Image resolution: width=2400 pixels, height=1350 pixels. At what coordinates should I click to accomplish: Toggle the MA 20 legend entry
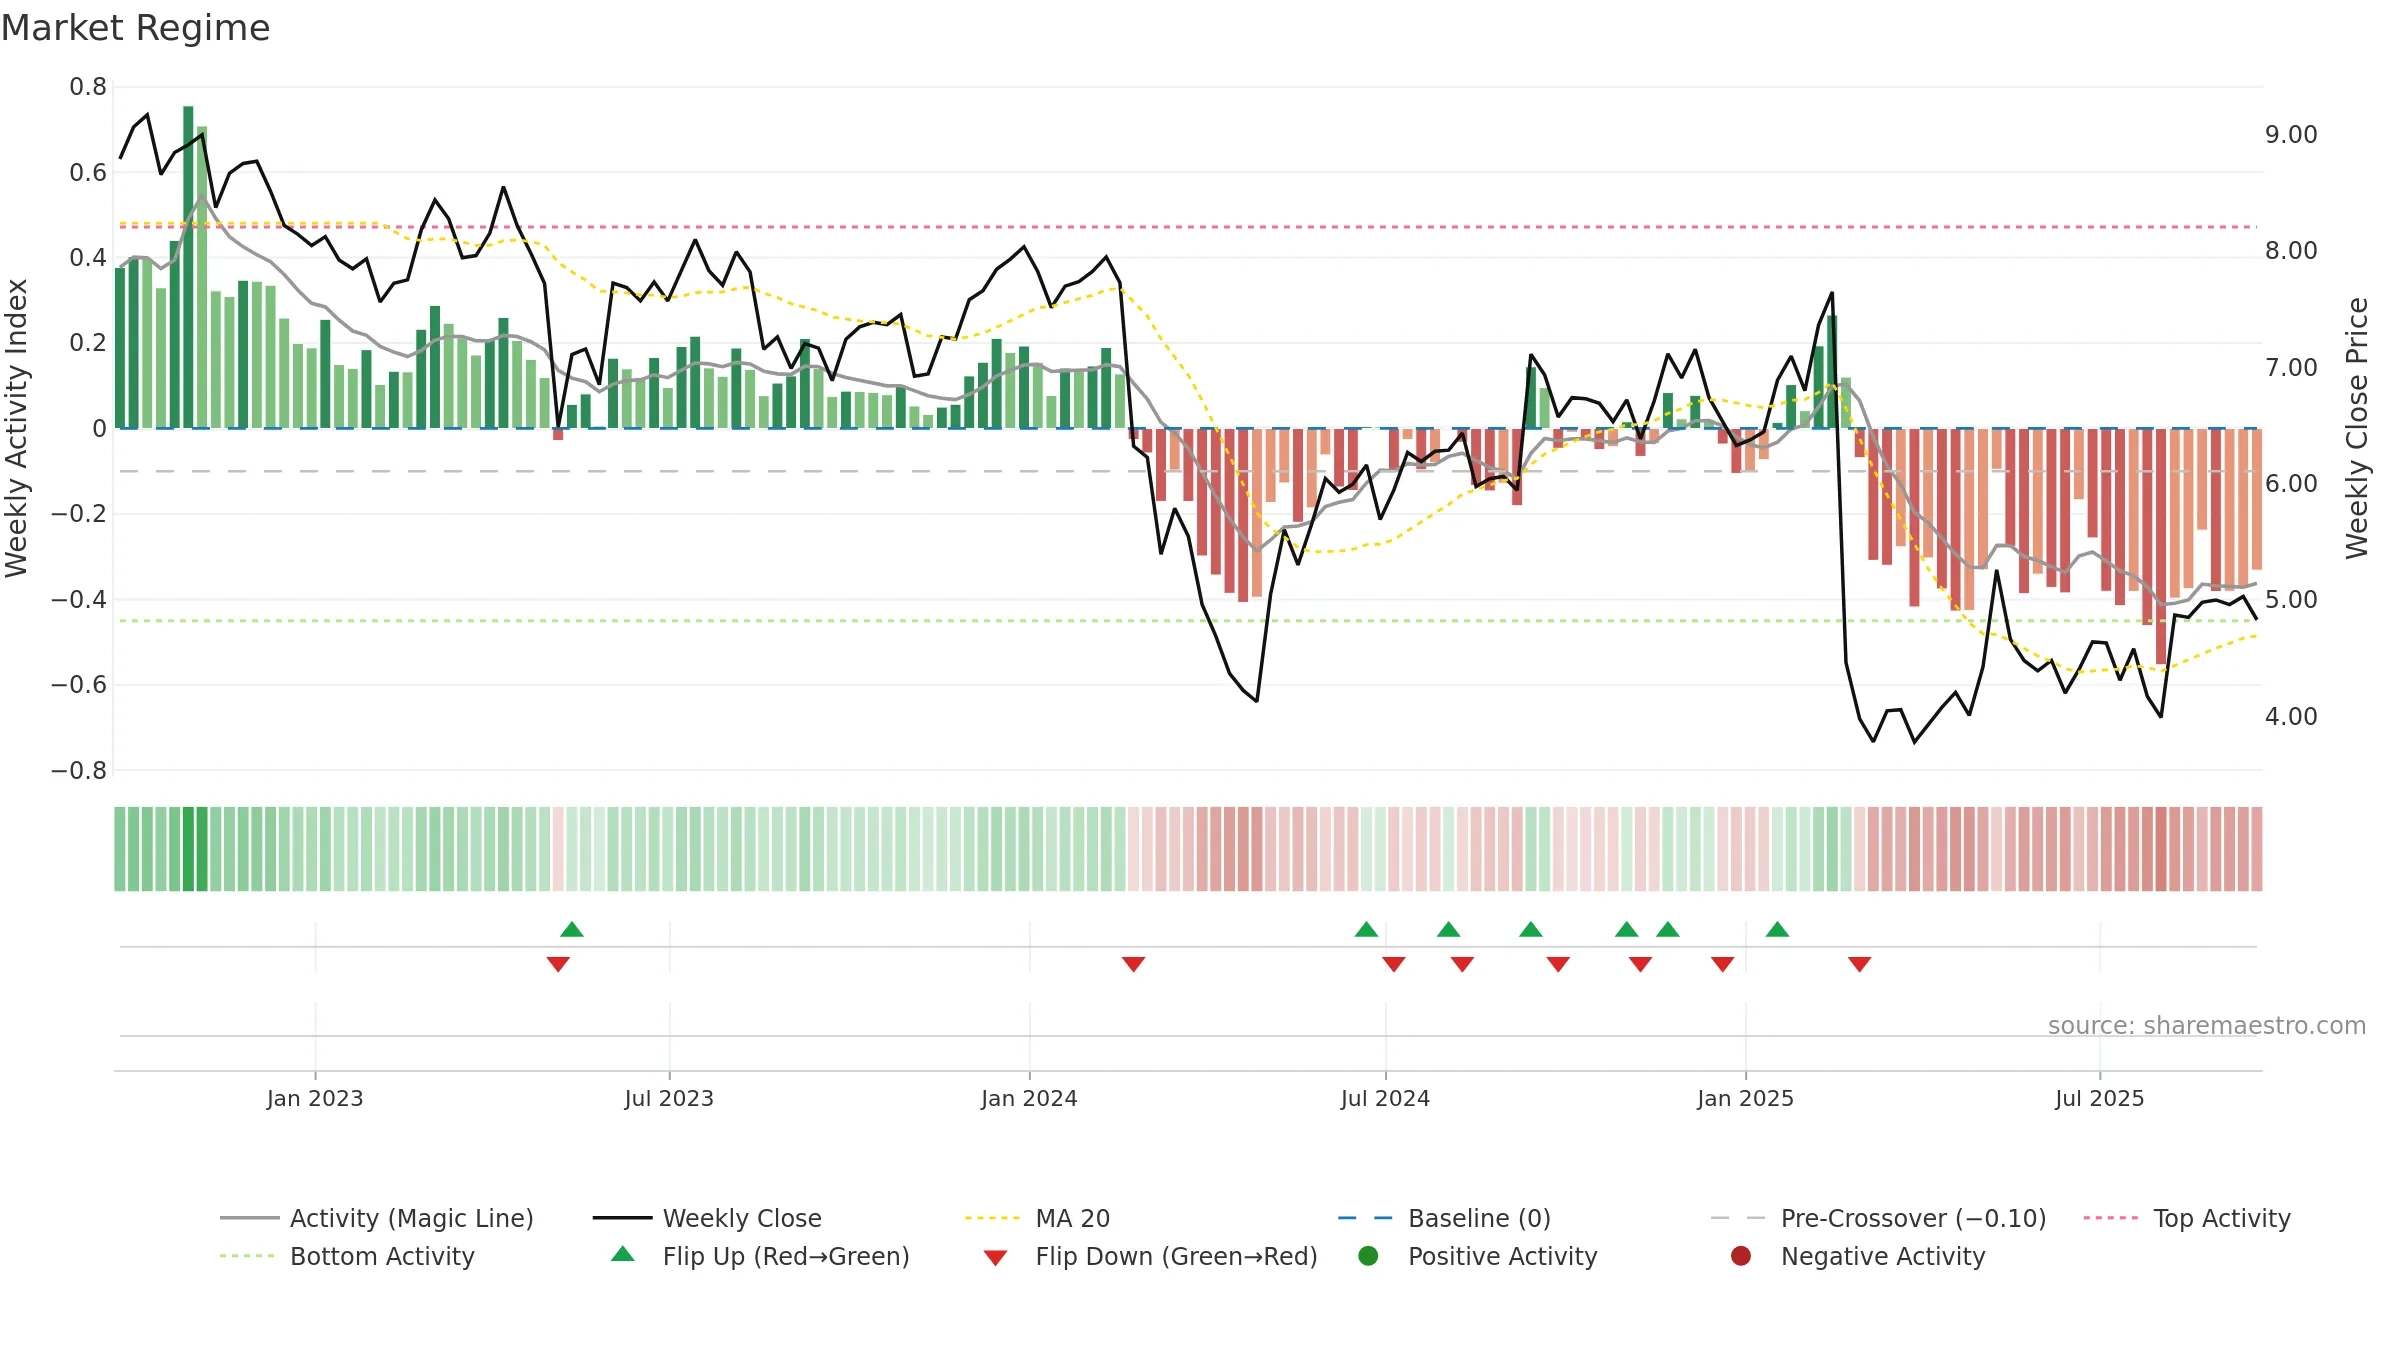click(x=1037, y=1218)
